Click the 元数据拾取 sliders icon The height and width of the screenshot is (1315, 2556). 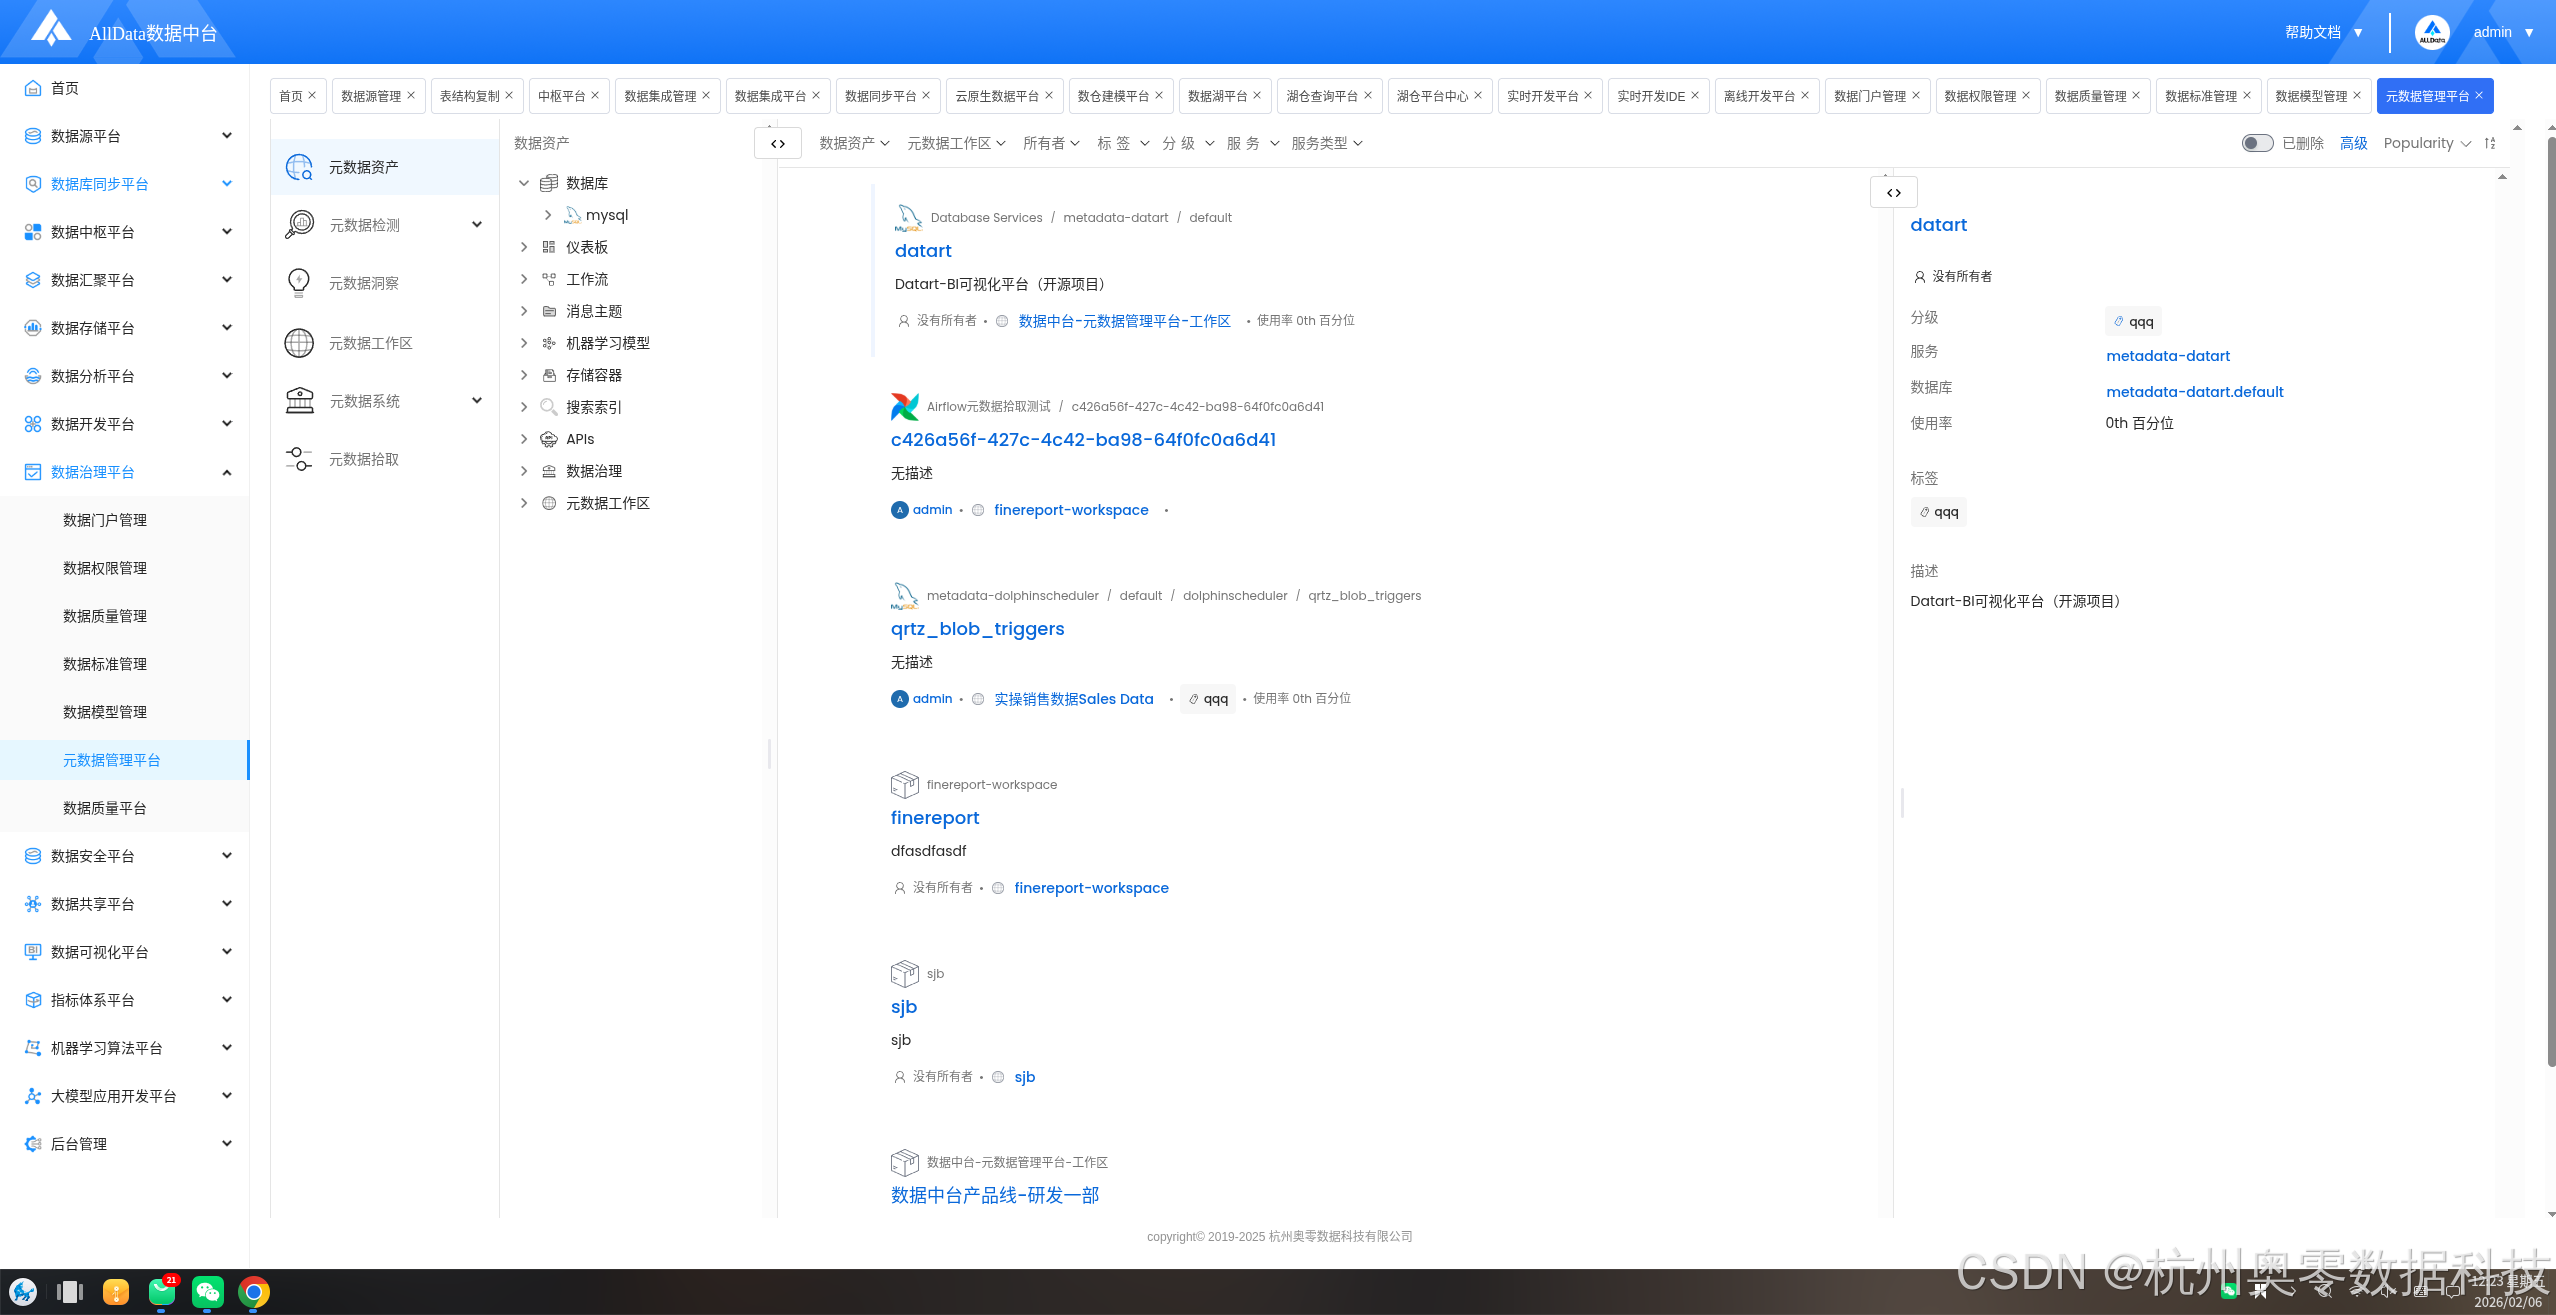point(299,459)
